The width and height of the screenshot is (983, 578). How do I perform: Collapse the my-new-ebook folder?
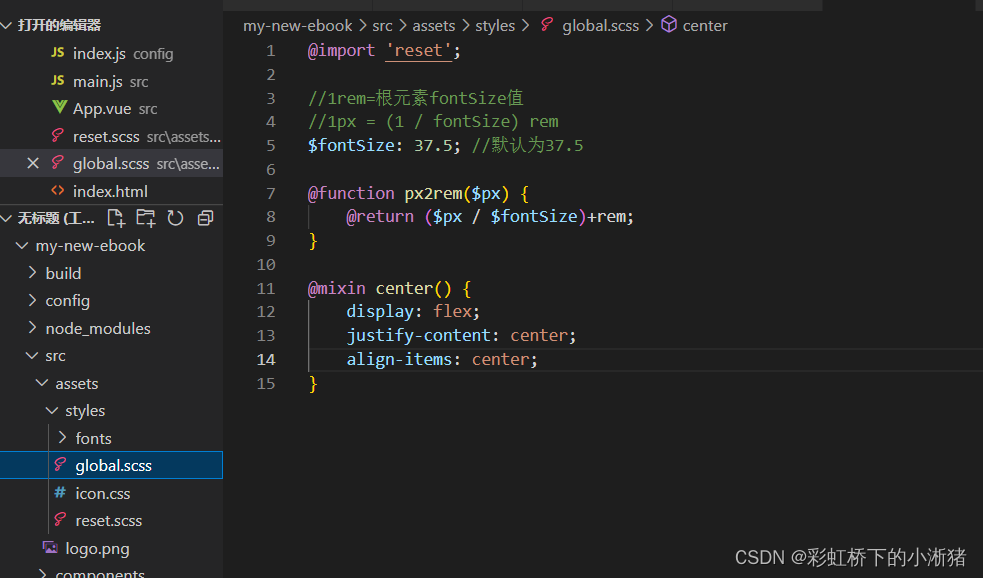[x=22, y=246]
